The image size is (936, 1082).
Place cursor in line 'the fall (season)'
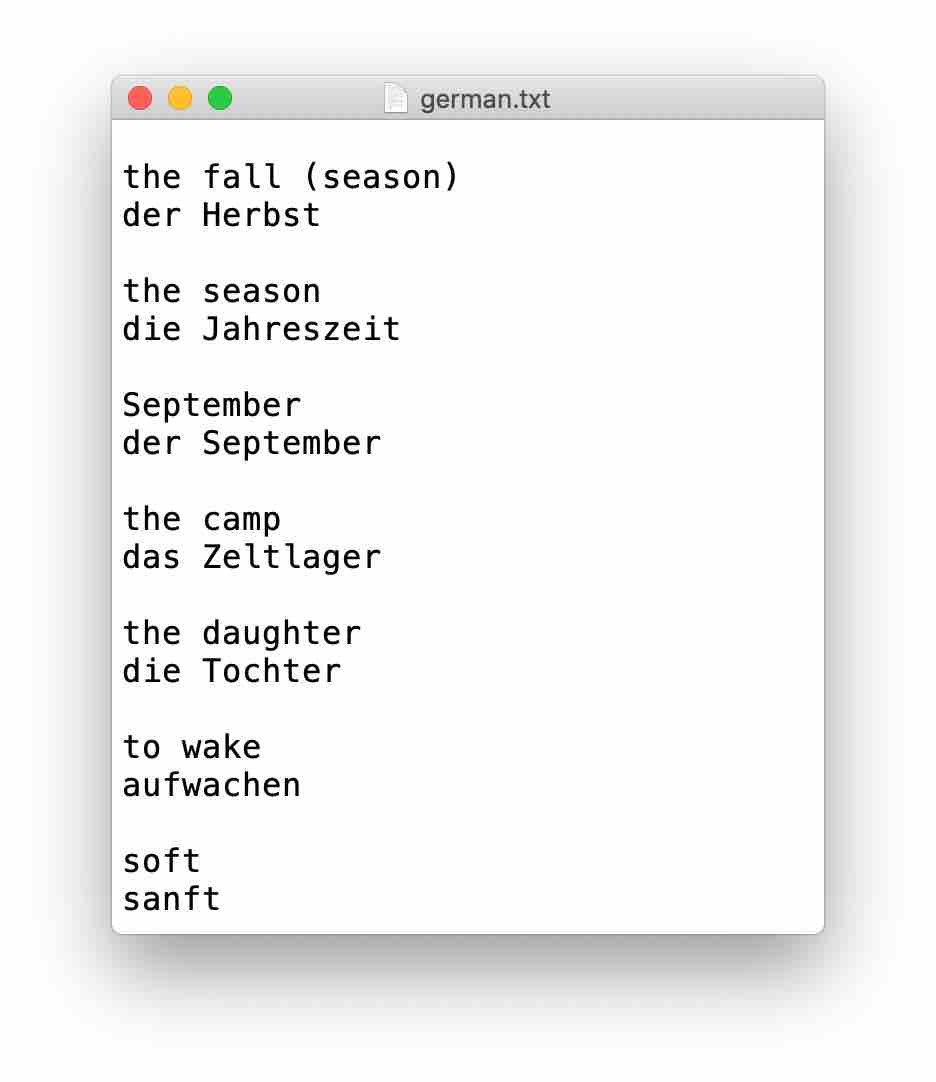[291, 177]
